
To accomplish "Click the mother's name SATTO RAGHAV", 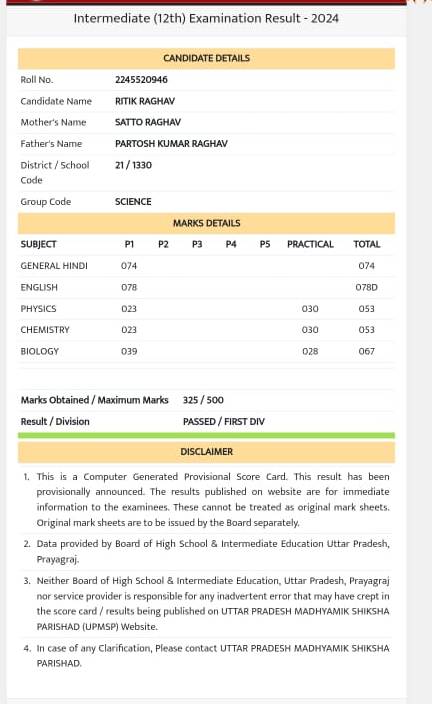I will [x=148, y=122].
